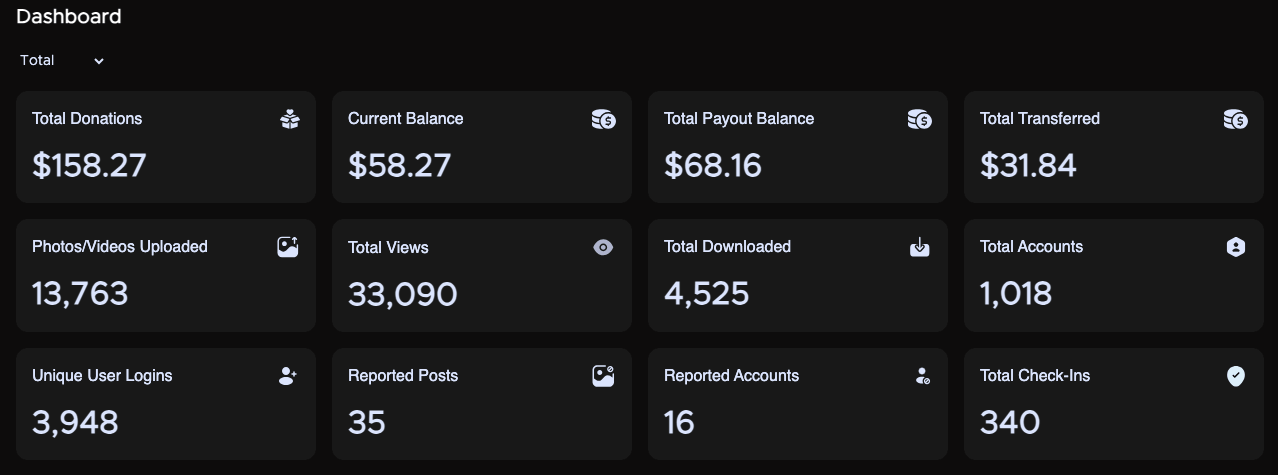Click the Total Donations card label

click(x=87, y=119)
